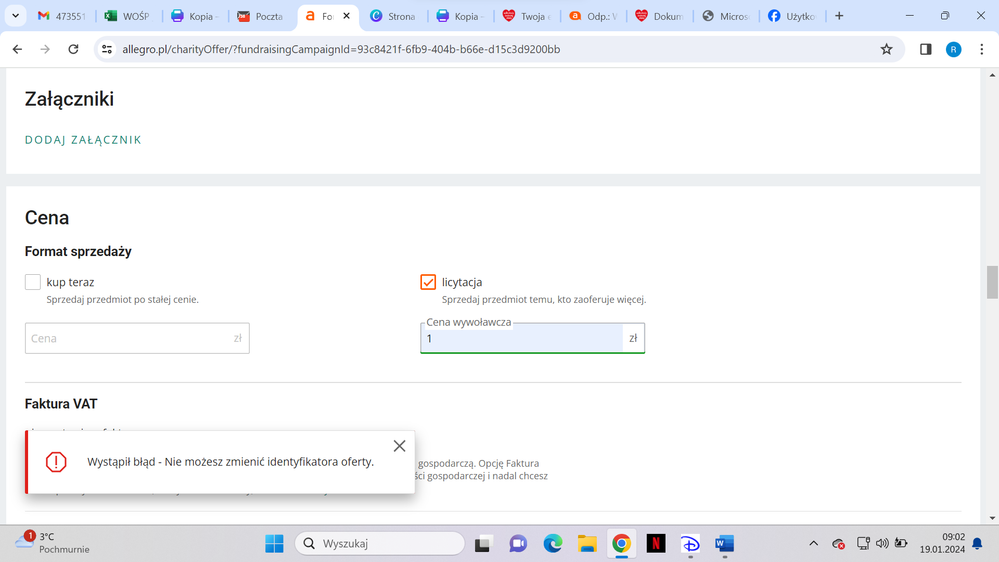
Task: Expand the tab search dropdown
Action: [x=15, y=16]
